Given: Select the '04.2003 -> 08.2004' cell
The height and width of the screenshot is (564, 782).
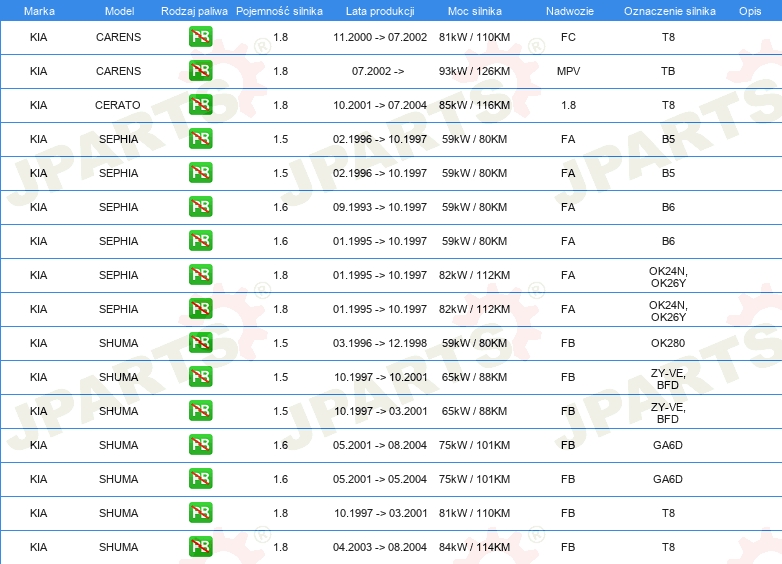Looking at the screenshot, I should pyautogui.click(x=380, y=547).
